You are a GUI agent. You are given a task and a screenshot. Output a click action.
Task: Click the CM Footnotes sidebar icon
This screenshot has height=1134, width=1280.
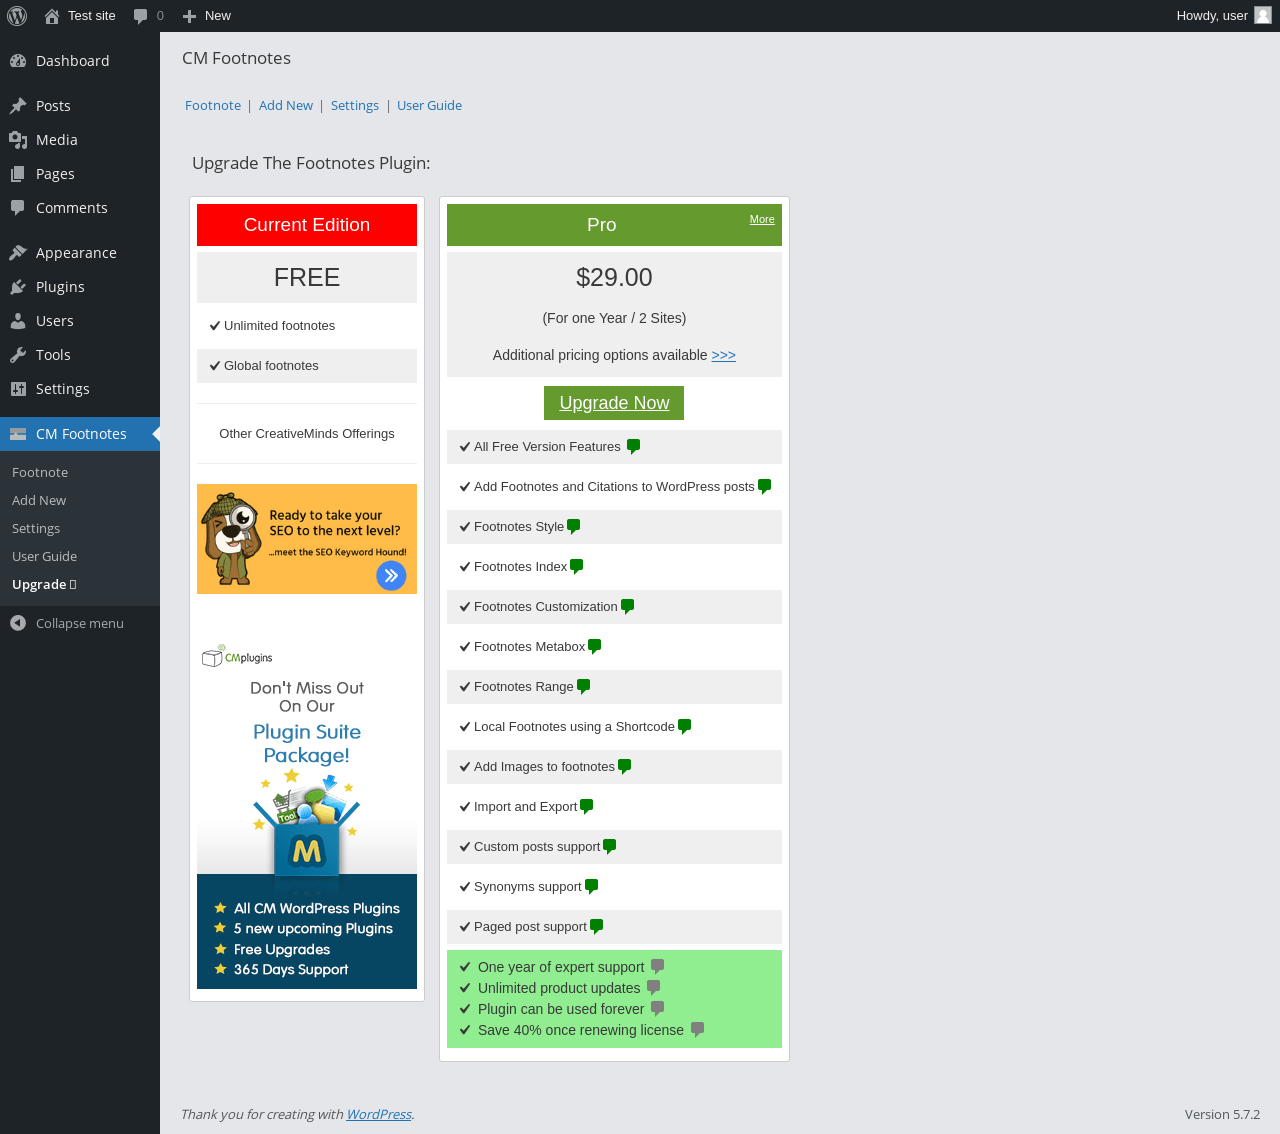click(18, 434)
